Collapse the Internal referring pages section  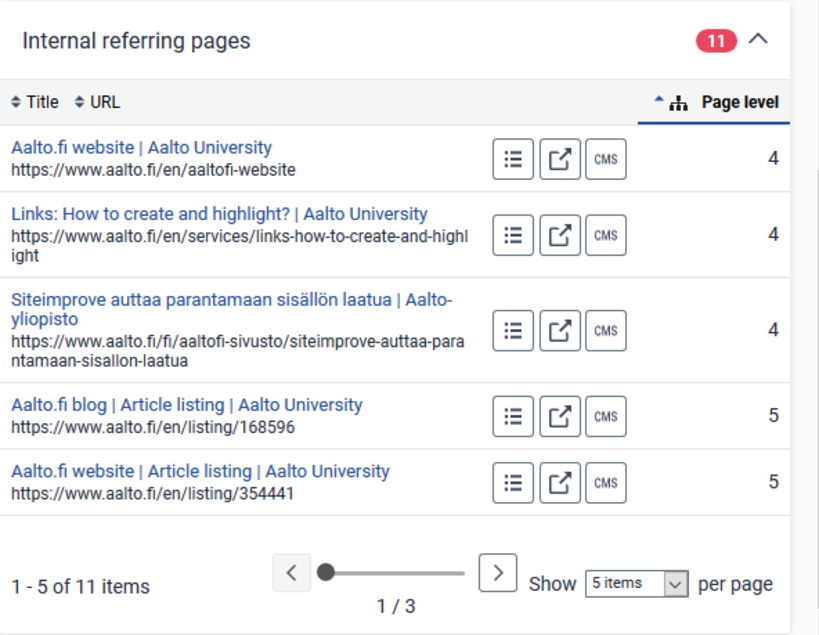coord(759,40)
